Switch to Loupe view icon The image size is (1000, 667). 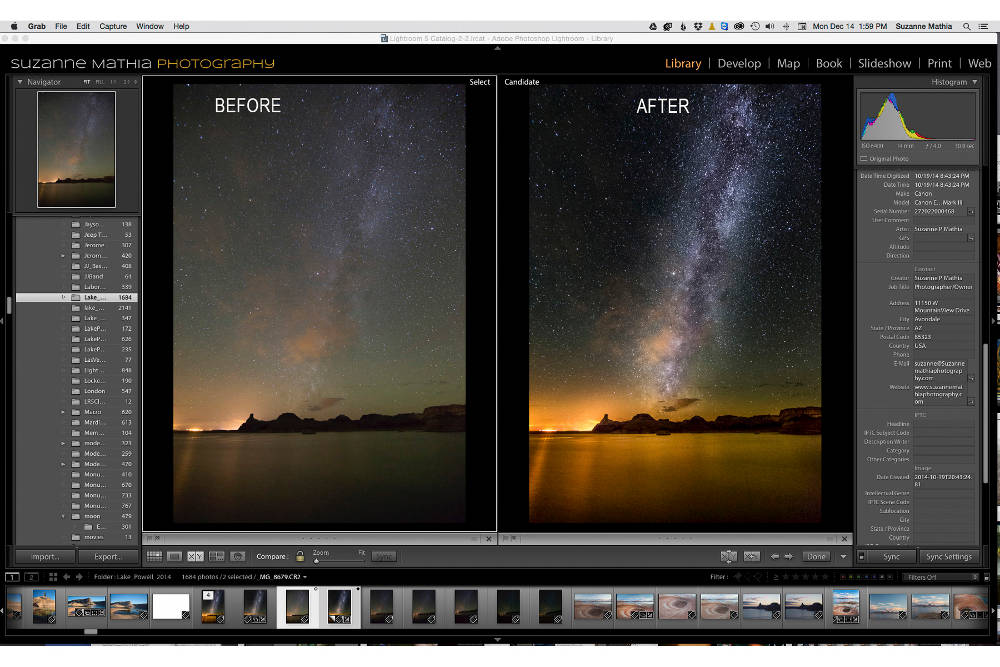coord(174,556)
